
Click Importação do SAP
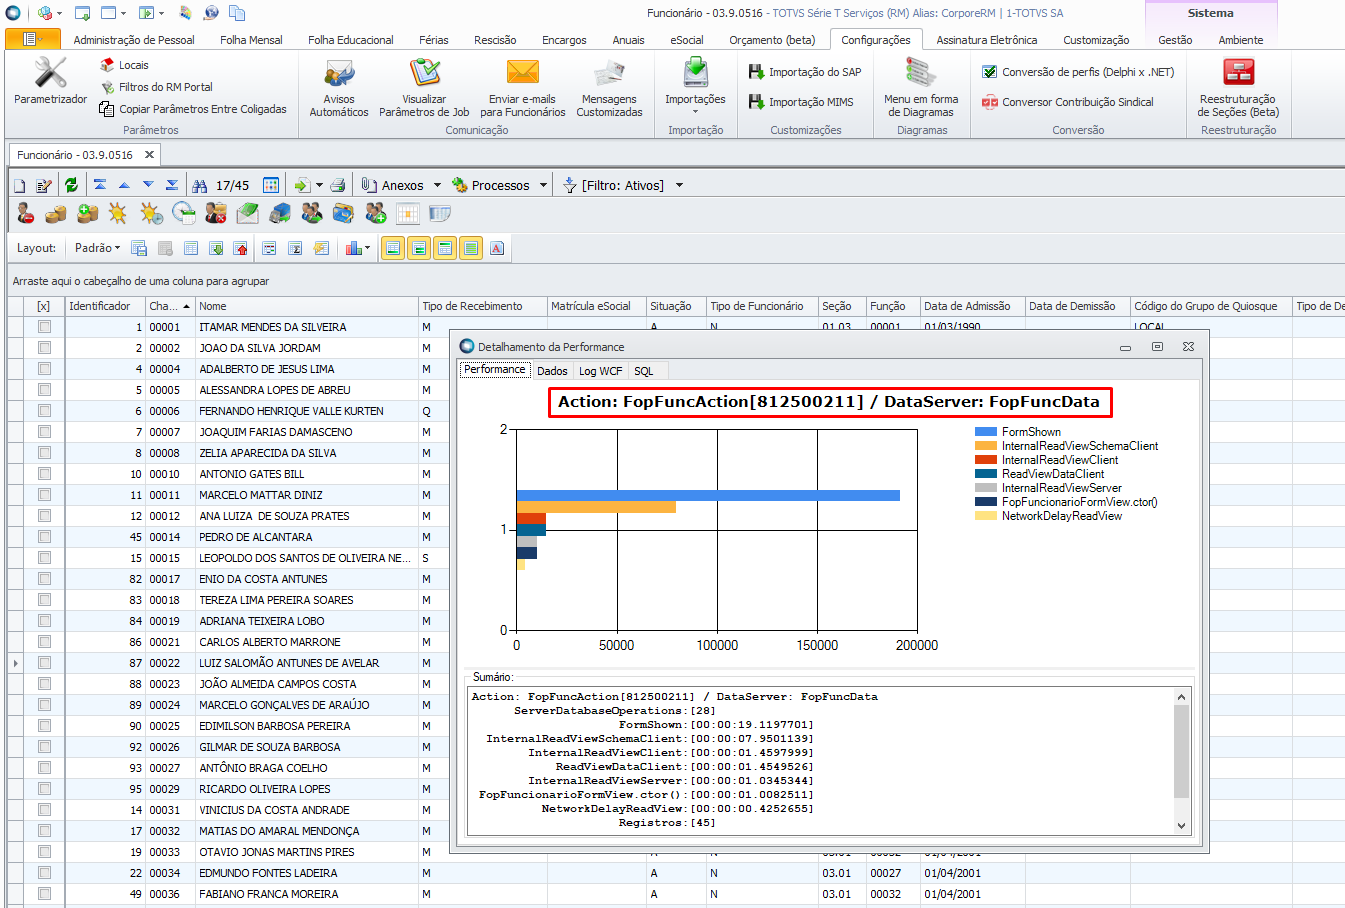(x=805, y=72)
